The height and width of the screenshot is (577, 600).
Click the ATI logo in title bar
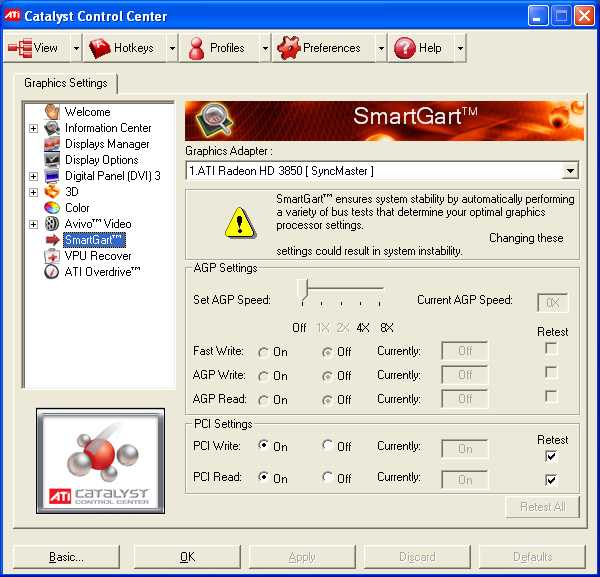(12, 16)
